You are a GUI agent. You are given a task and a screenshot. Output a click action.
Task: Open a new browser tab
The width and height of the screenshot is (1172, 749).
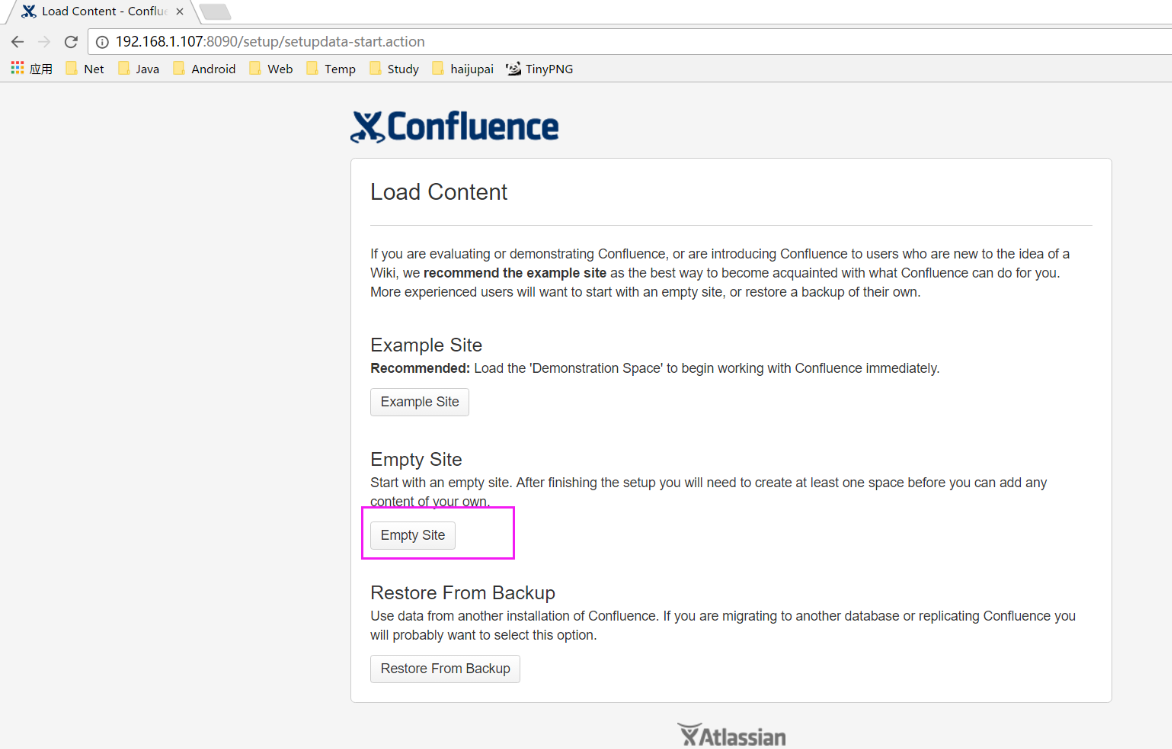(216, 12)
